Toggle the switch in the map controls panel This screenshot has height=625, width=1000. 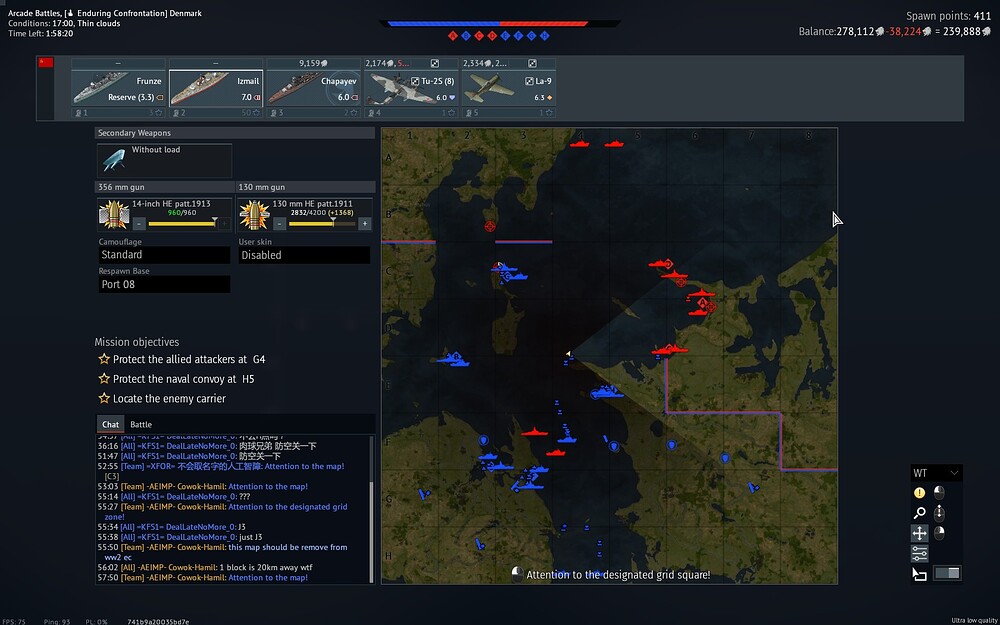click(x=947, y=573)
